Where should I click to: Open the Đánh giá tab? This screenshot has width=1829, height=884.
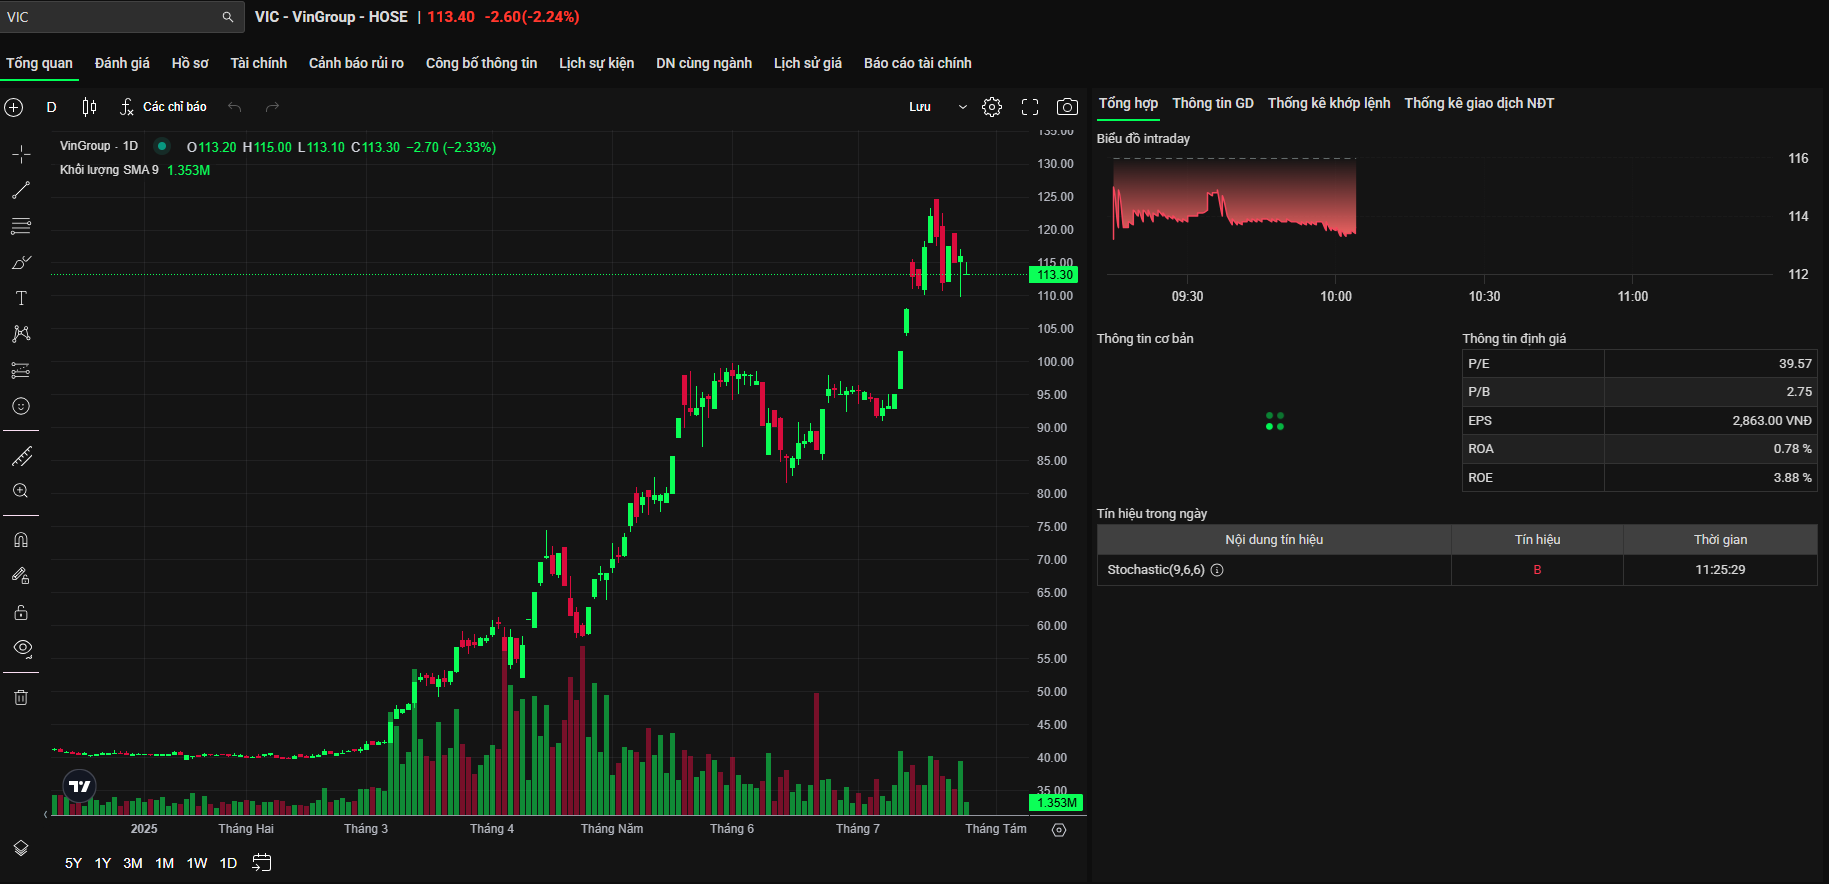click(x=122, y=63)
